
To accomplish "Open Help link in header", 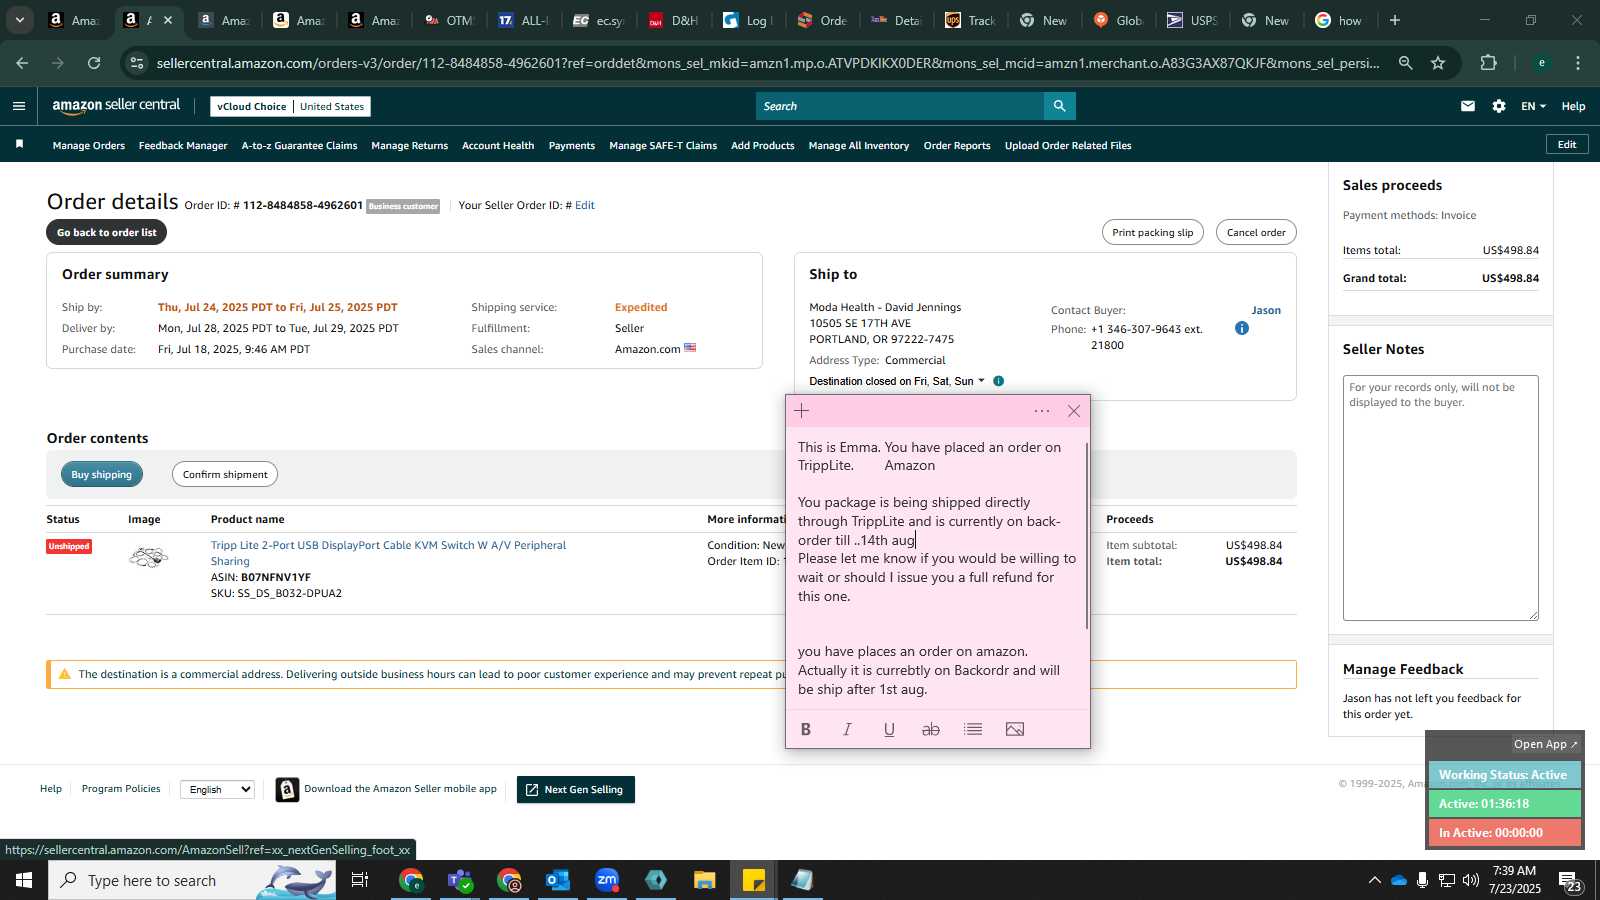I will (1573, 106).
